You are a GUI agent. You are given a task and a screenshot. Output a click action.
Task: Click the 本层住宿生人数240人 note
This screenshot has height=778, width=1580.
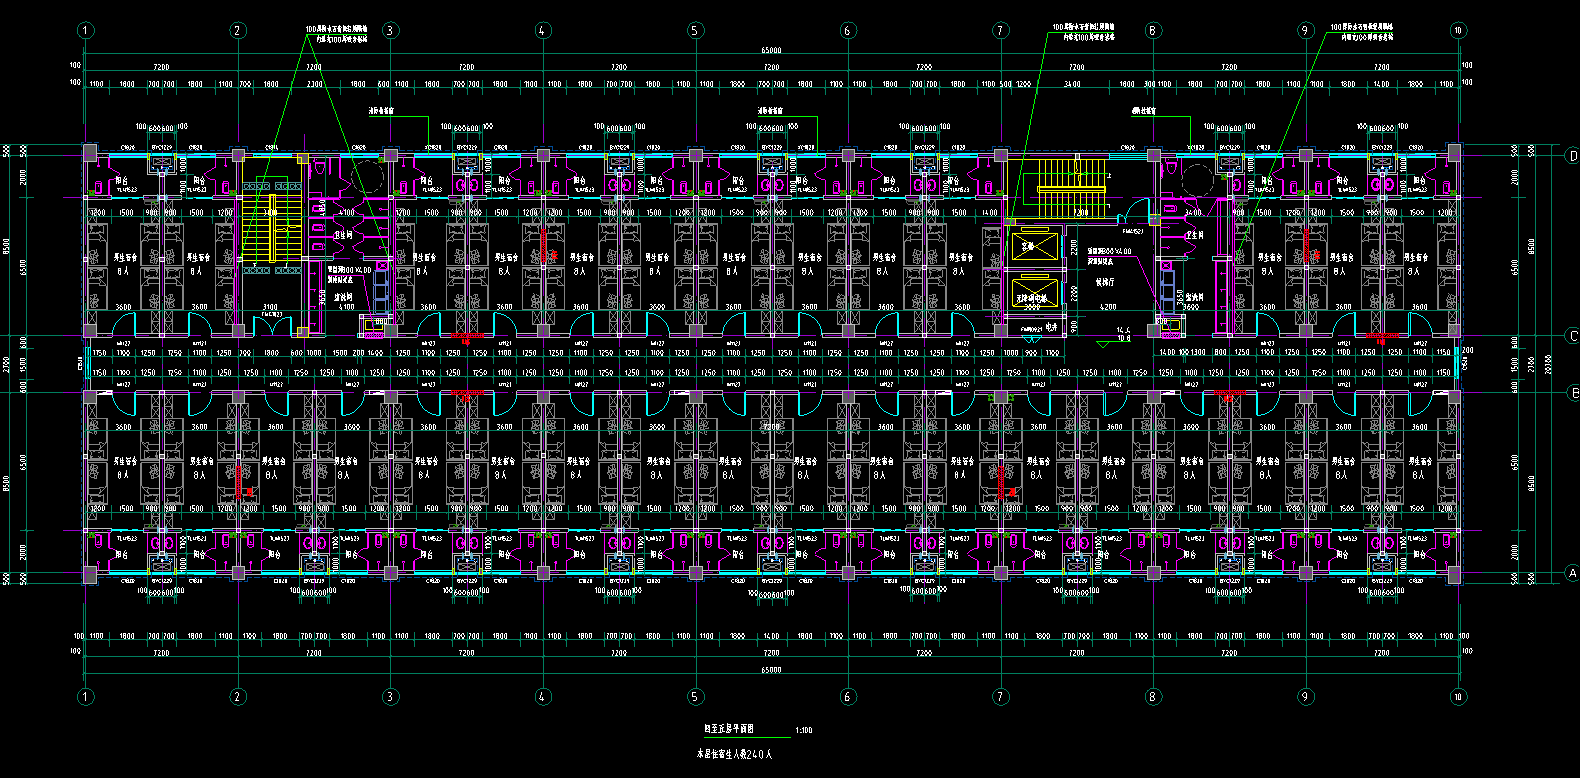(x=735, y=755)
